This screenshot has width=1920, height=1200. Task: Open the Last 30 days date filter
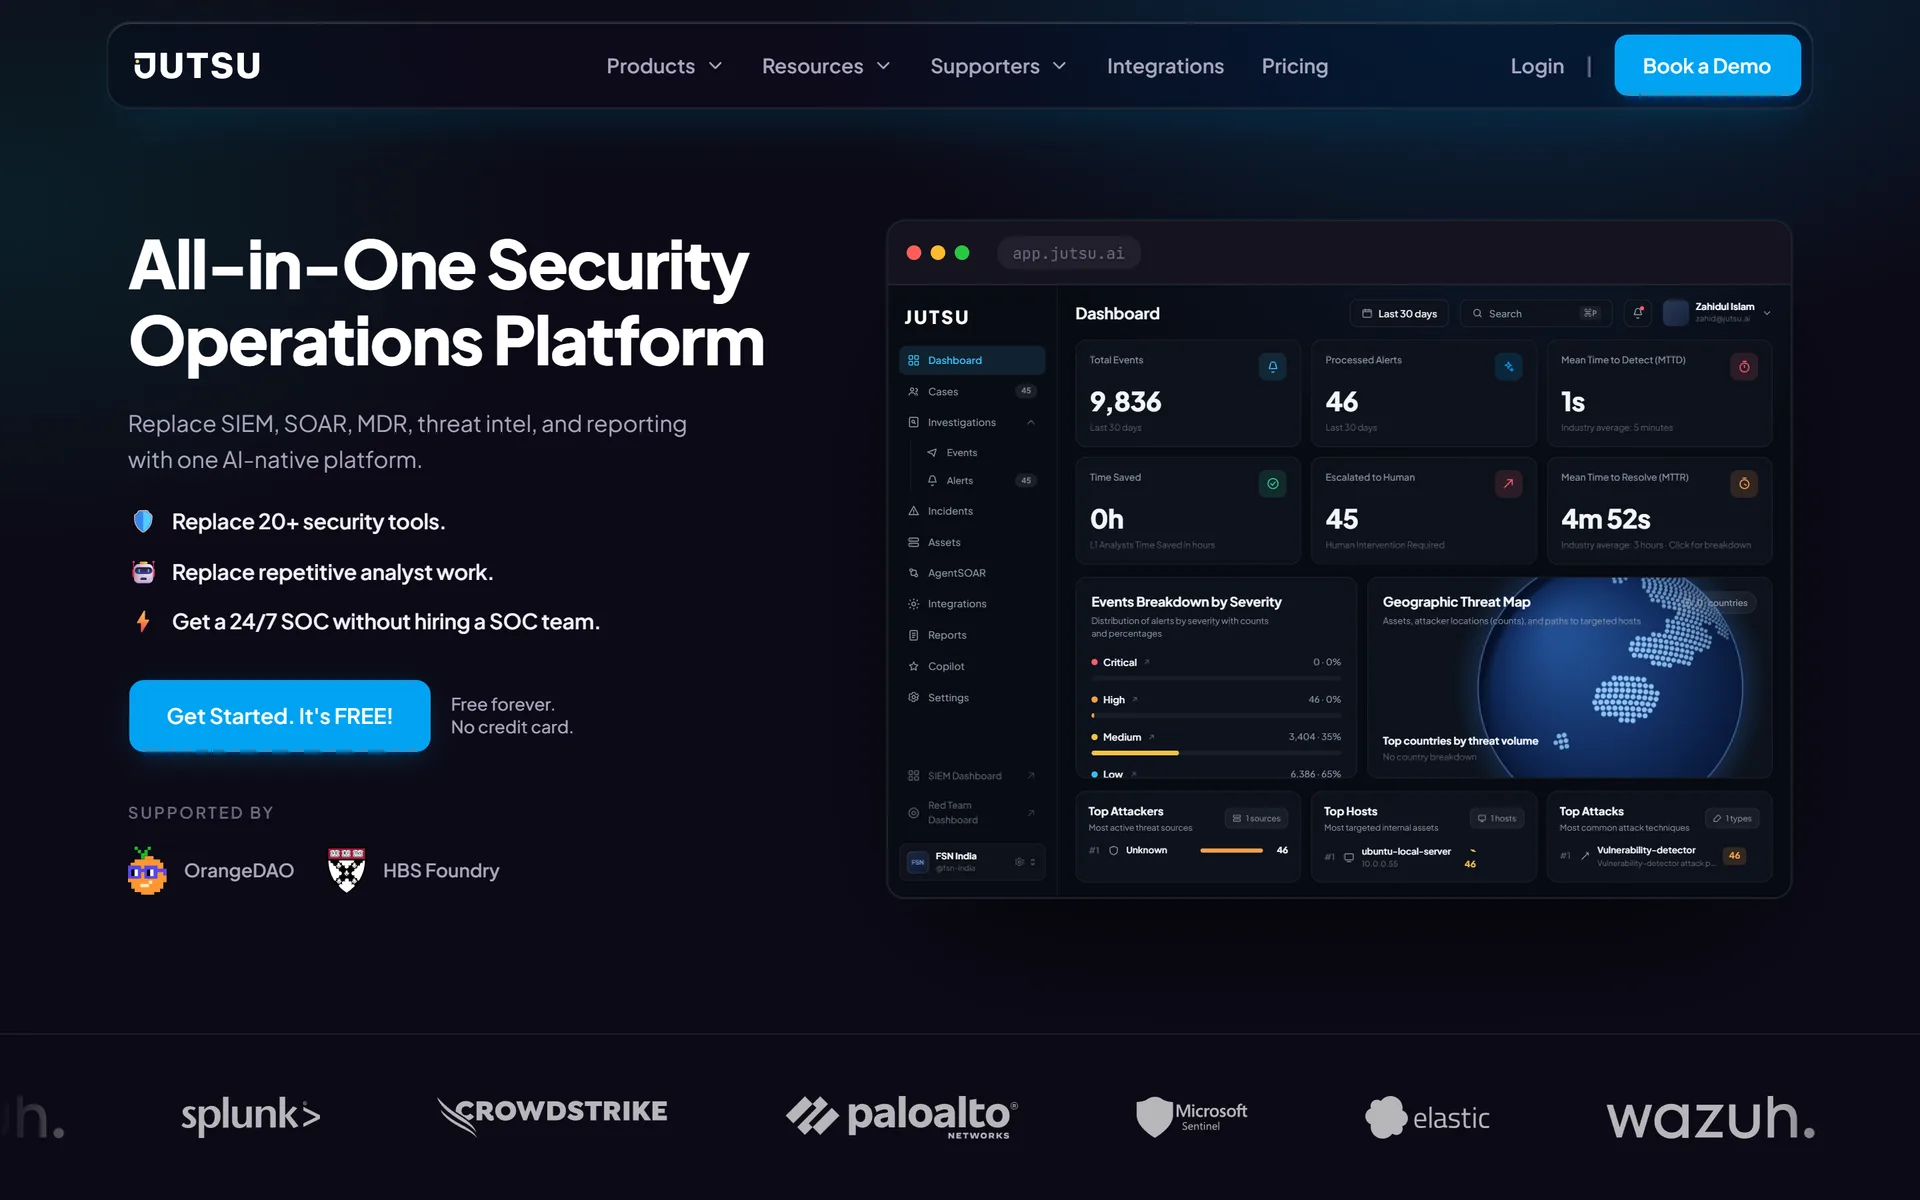coord(1399,314)
